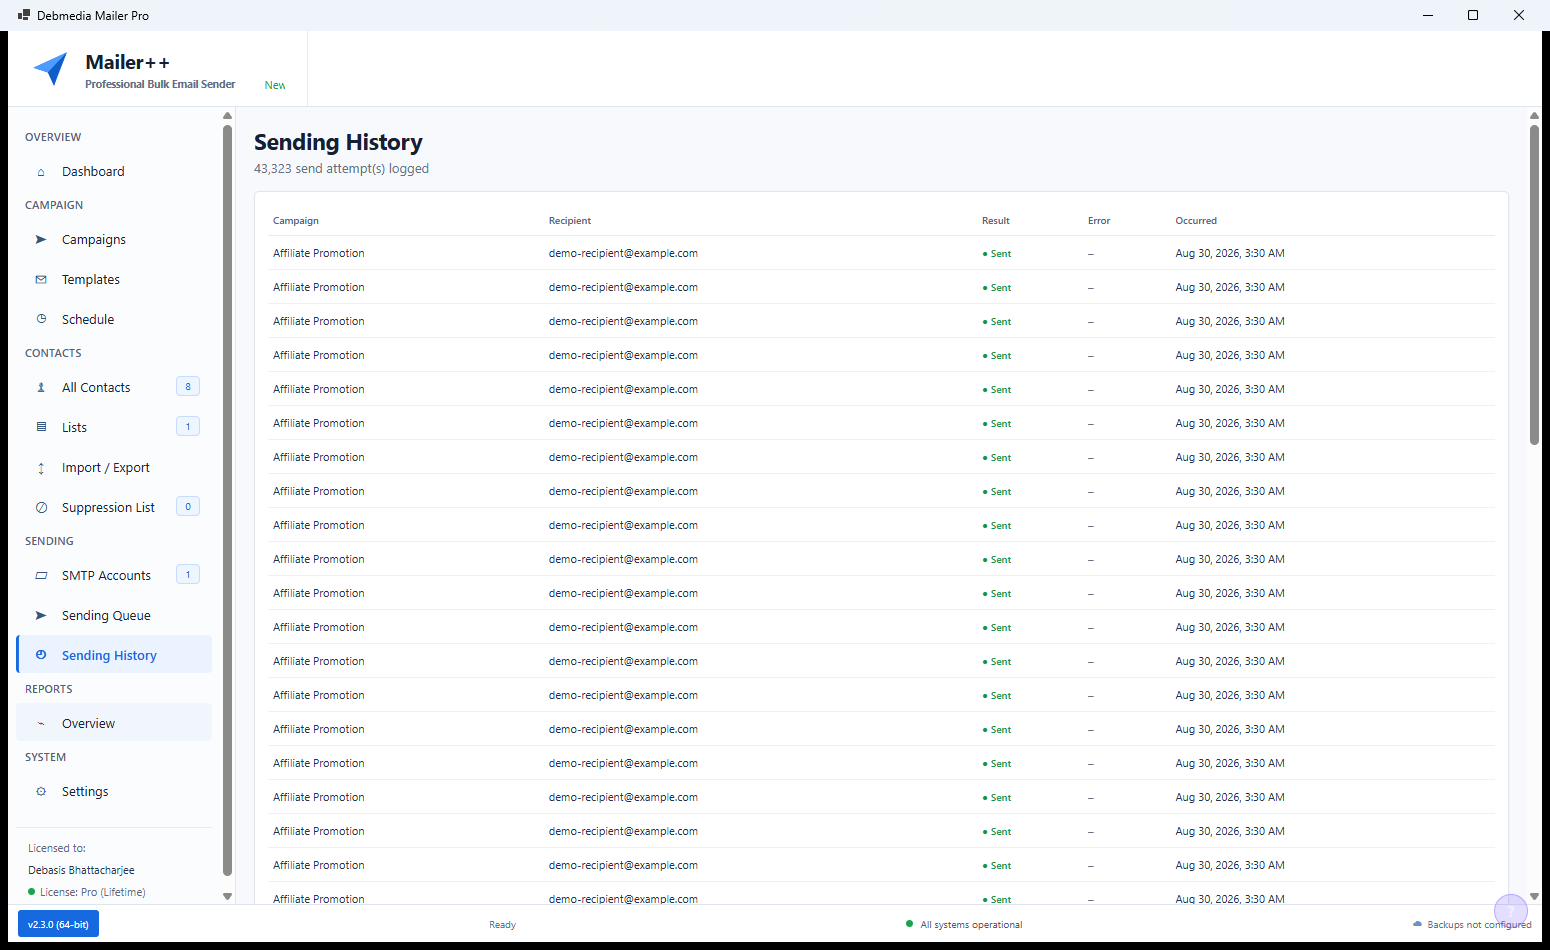Screen dimensions: 1550x950
Task: Click the green dot beside All systems operational
Action: pyautogui.click(x=909, y=924)
